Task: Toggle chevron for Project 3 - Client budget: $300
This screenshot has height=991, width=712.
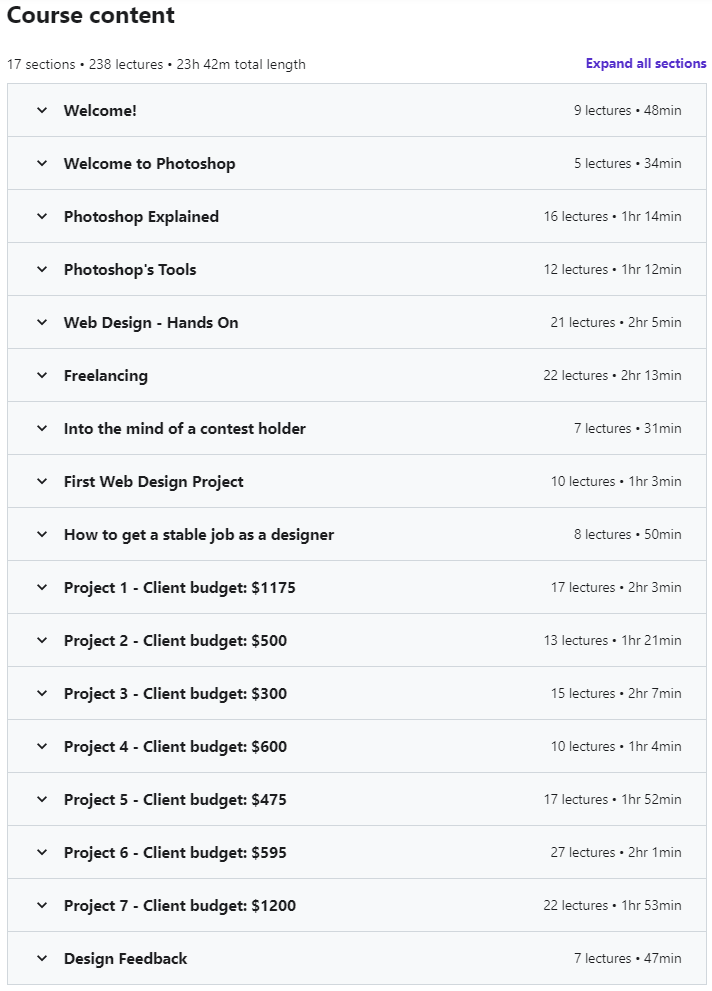Action: 42,694
